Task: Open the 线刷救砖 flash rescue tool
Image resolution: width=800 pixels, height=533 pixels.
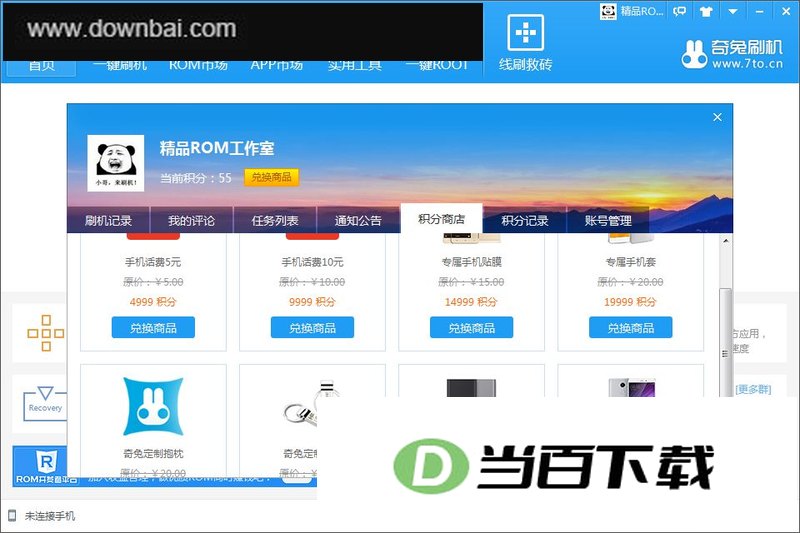Action: point(526,43)
